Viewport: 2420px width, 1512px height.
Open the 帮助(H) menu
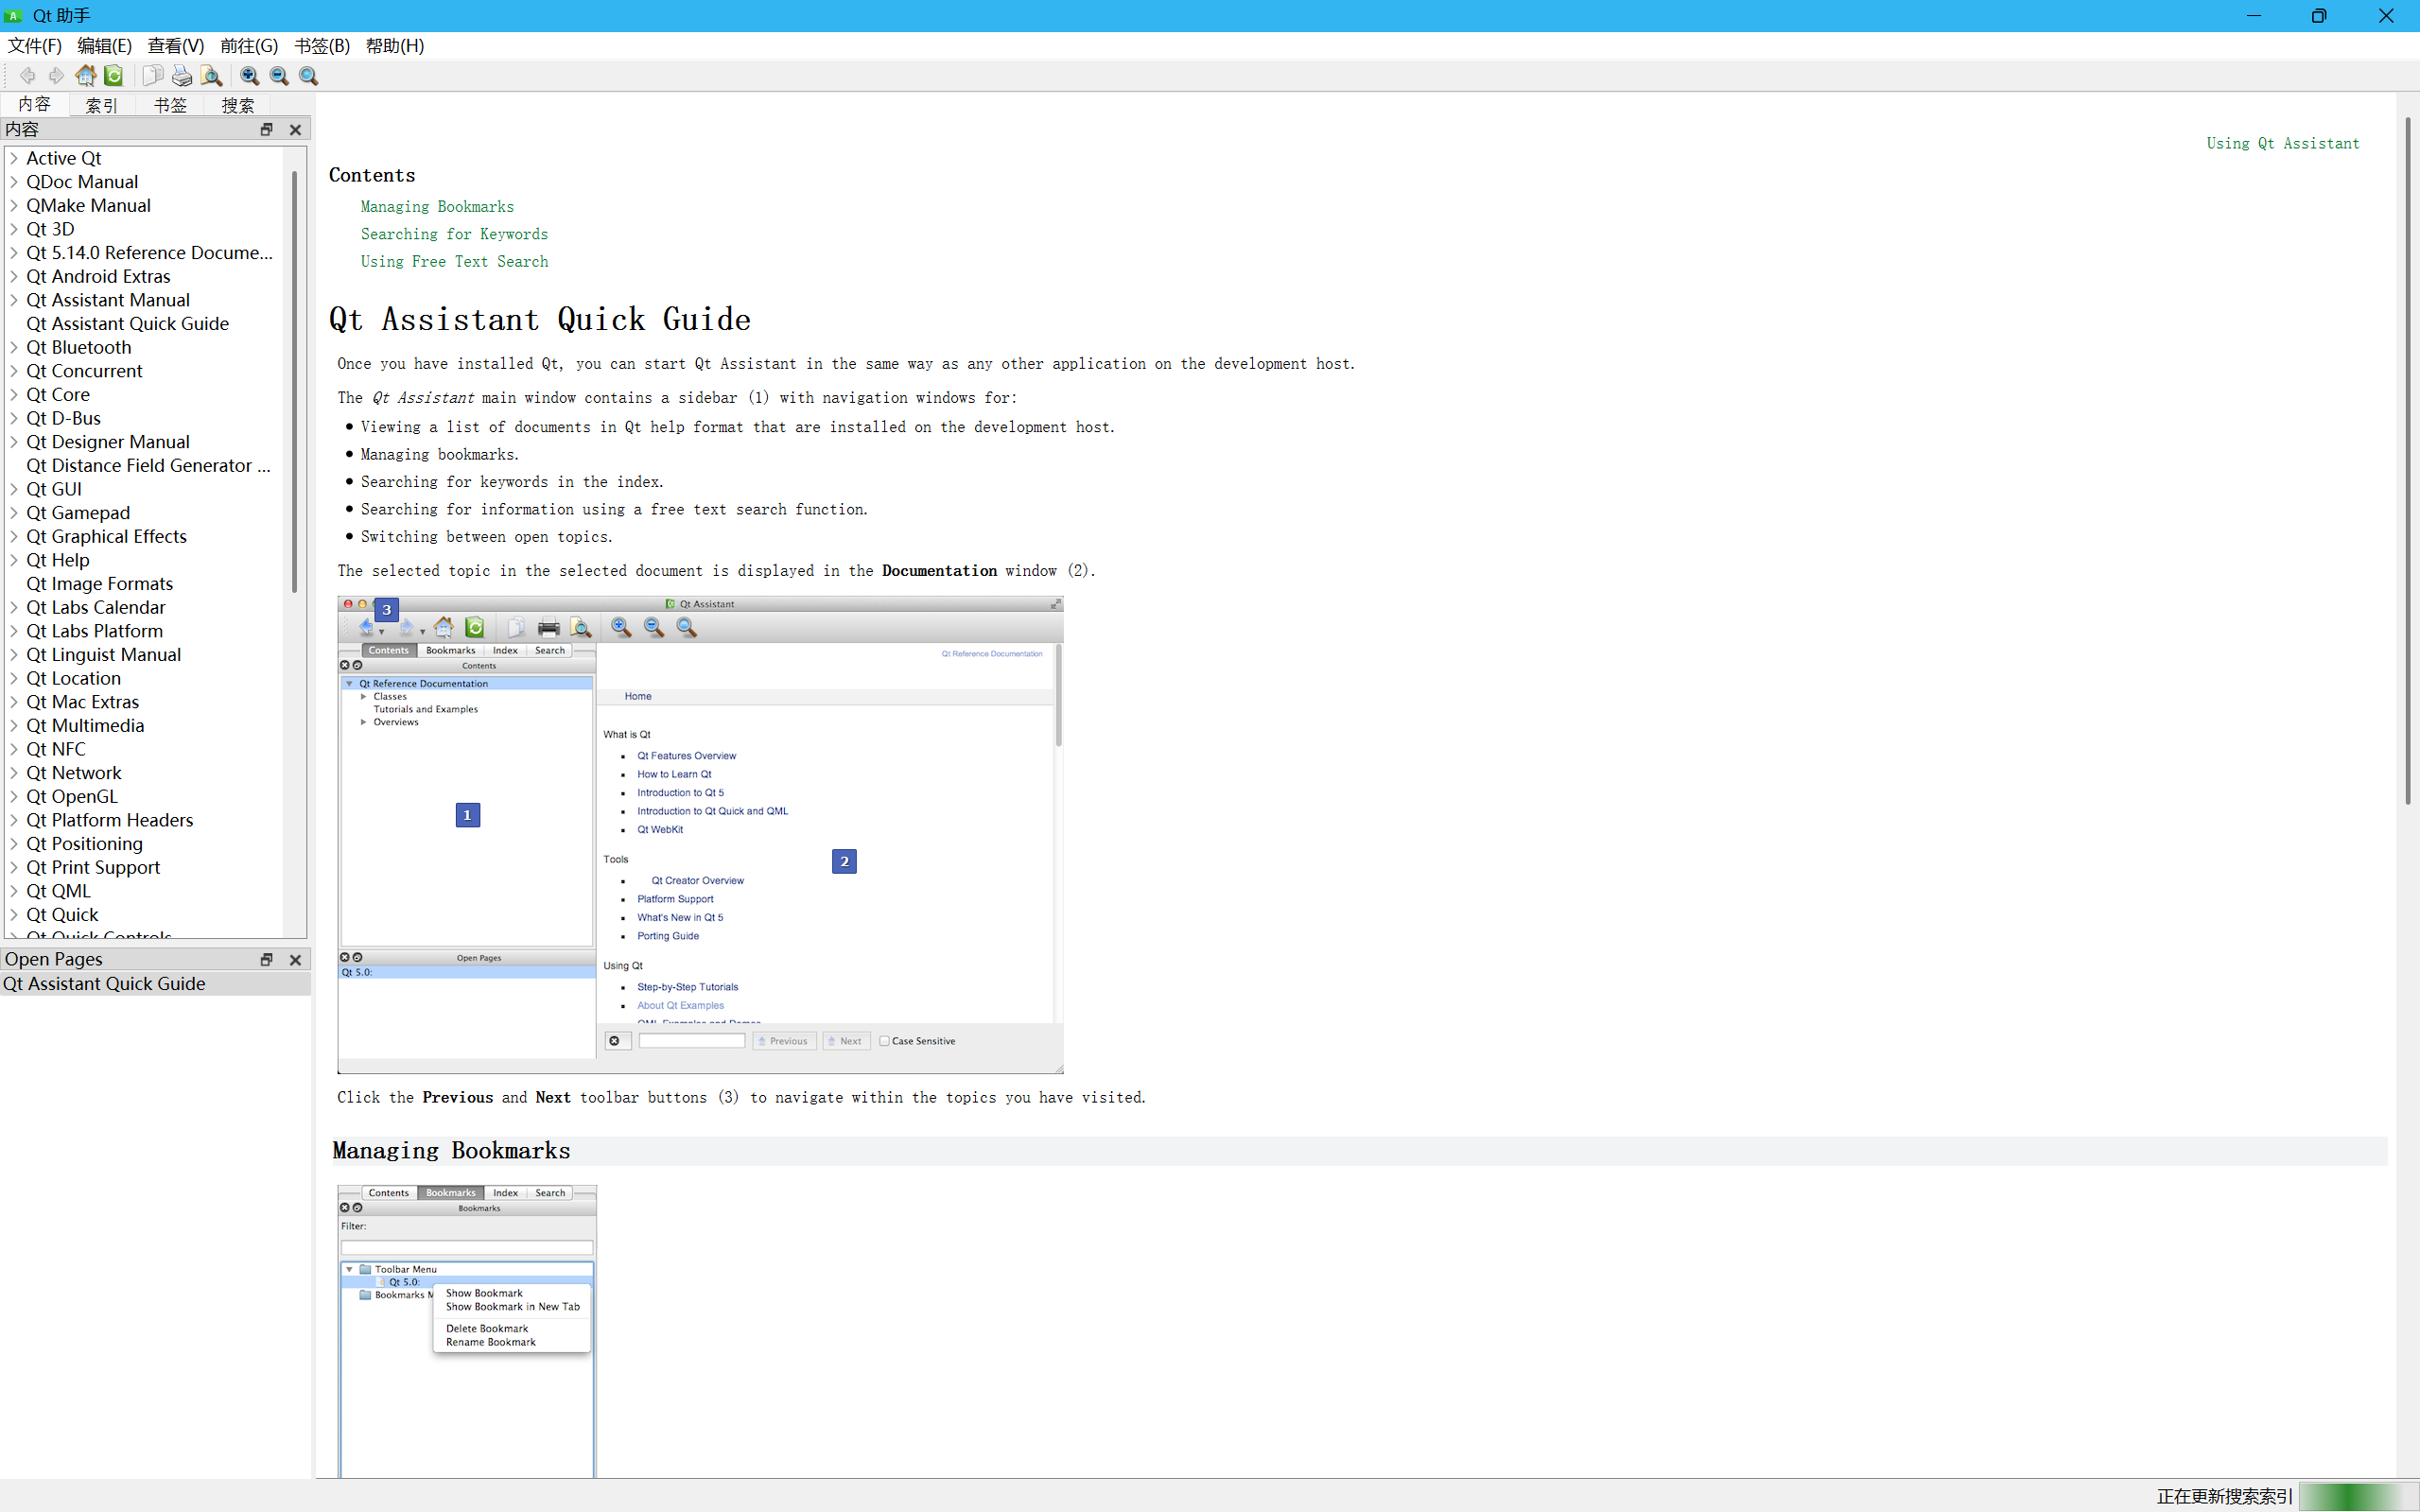click(x=395, y=46)
